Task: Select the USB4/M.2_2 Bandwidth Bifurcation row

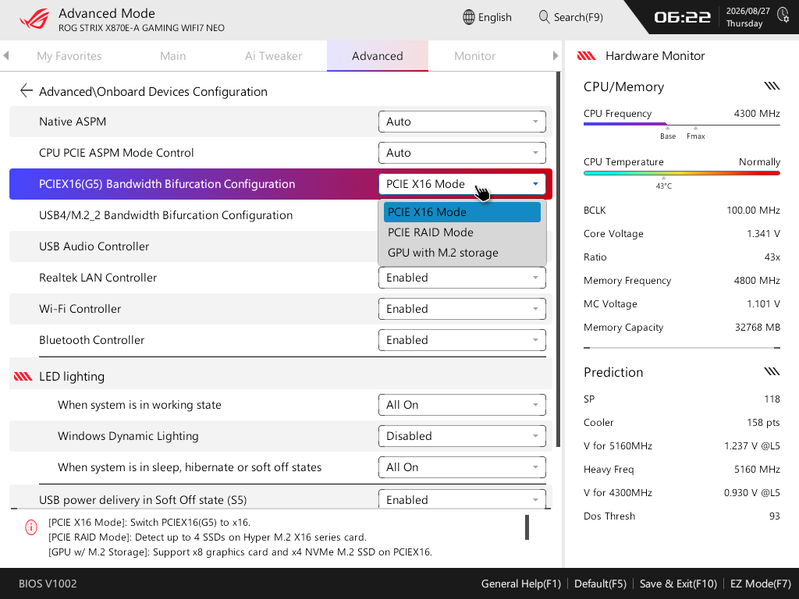Action: [x=194, y=215]
